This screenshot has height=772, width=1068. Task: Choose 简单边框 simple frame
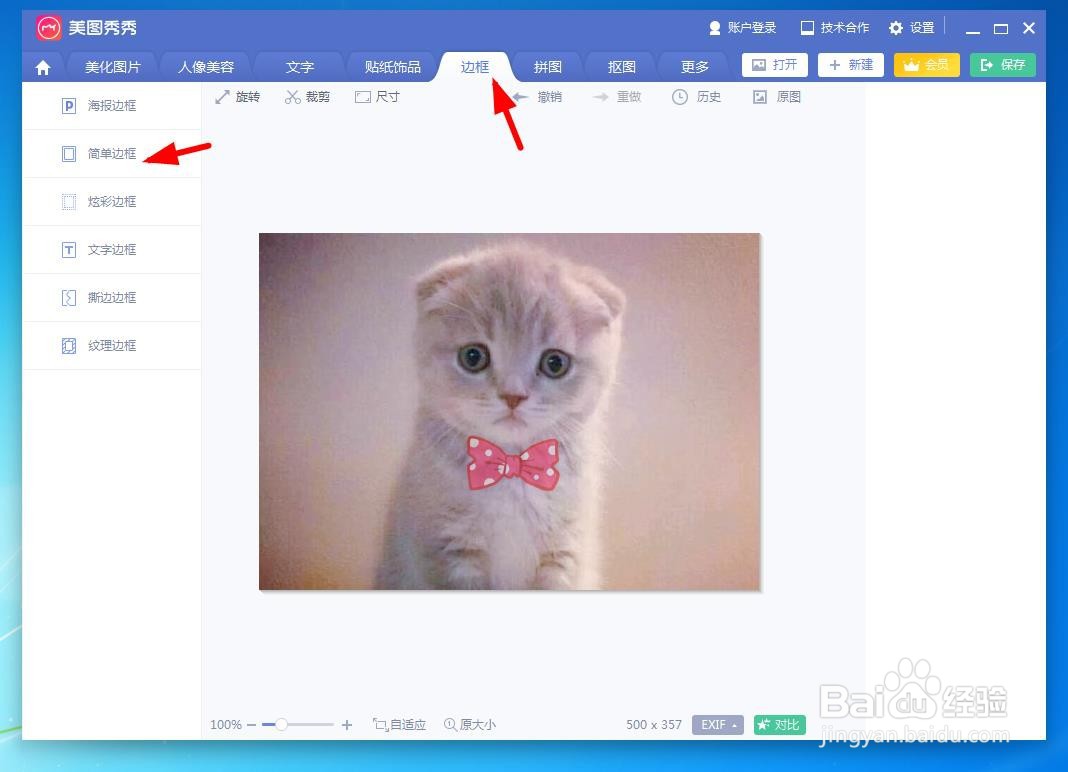tap(112, 154)
